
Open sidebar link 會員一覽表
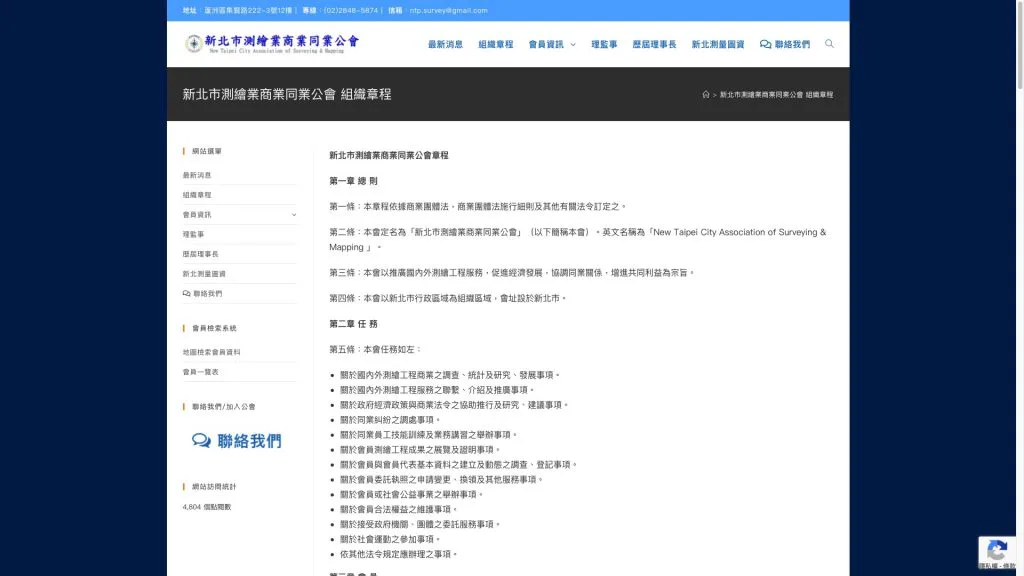(200, 372)
